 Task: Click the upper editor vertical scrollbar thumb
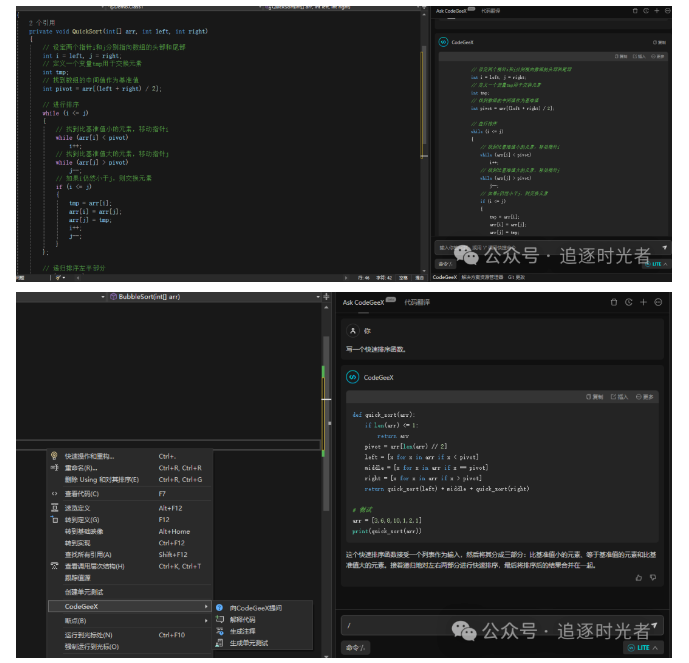(x=424, y=94)
